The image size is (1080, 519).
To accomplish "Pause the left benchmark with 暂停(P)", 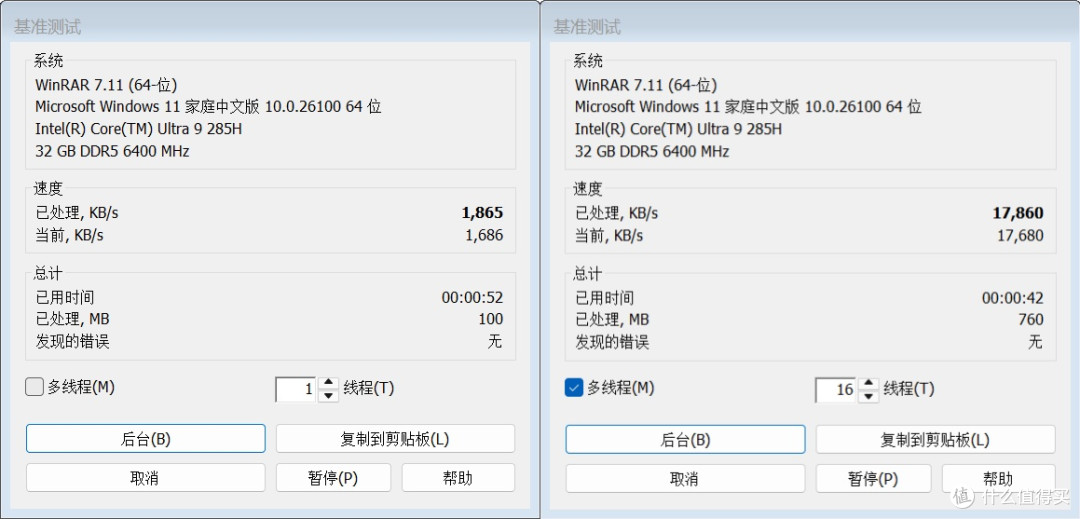I will click(333, 478).
